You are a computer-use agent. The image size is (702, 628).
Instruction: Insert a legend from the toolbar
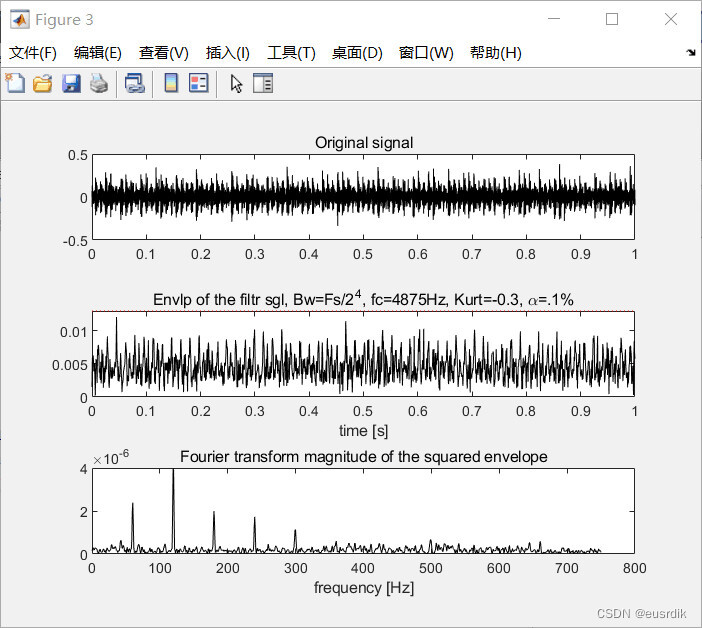coord(199,83)
